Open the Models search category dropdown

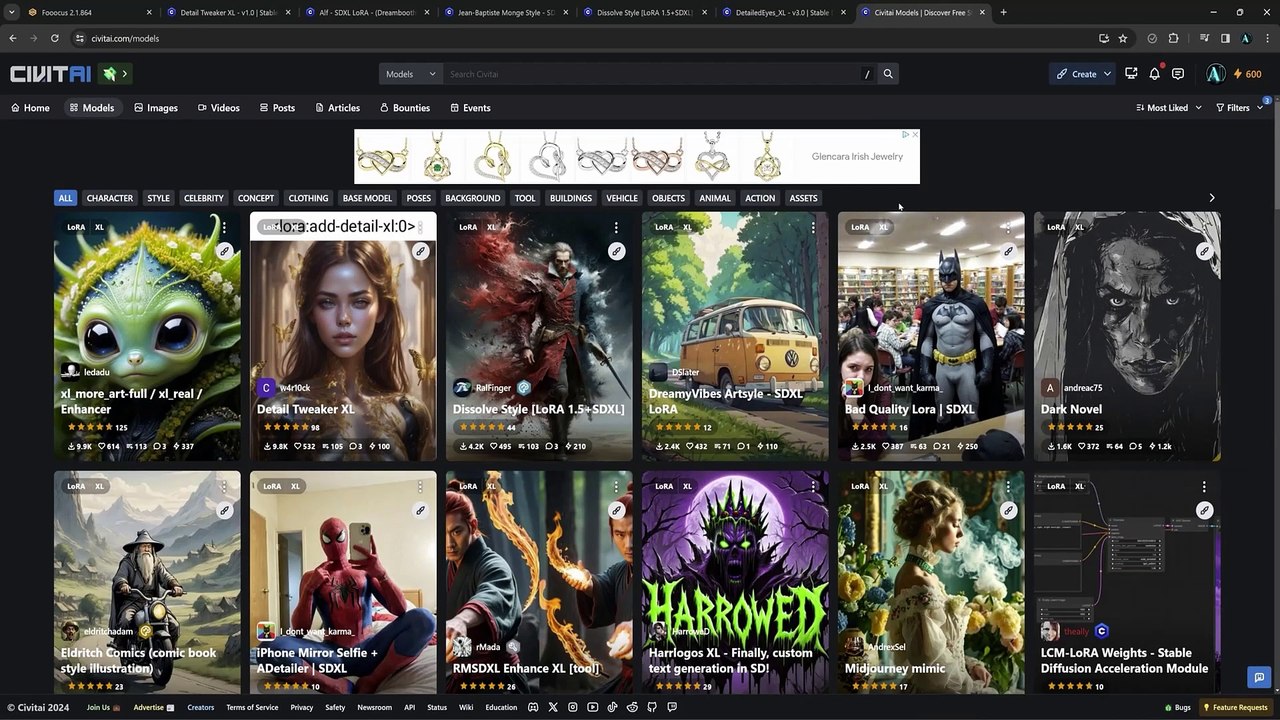411,74
